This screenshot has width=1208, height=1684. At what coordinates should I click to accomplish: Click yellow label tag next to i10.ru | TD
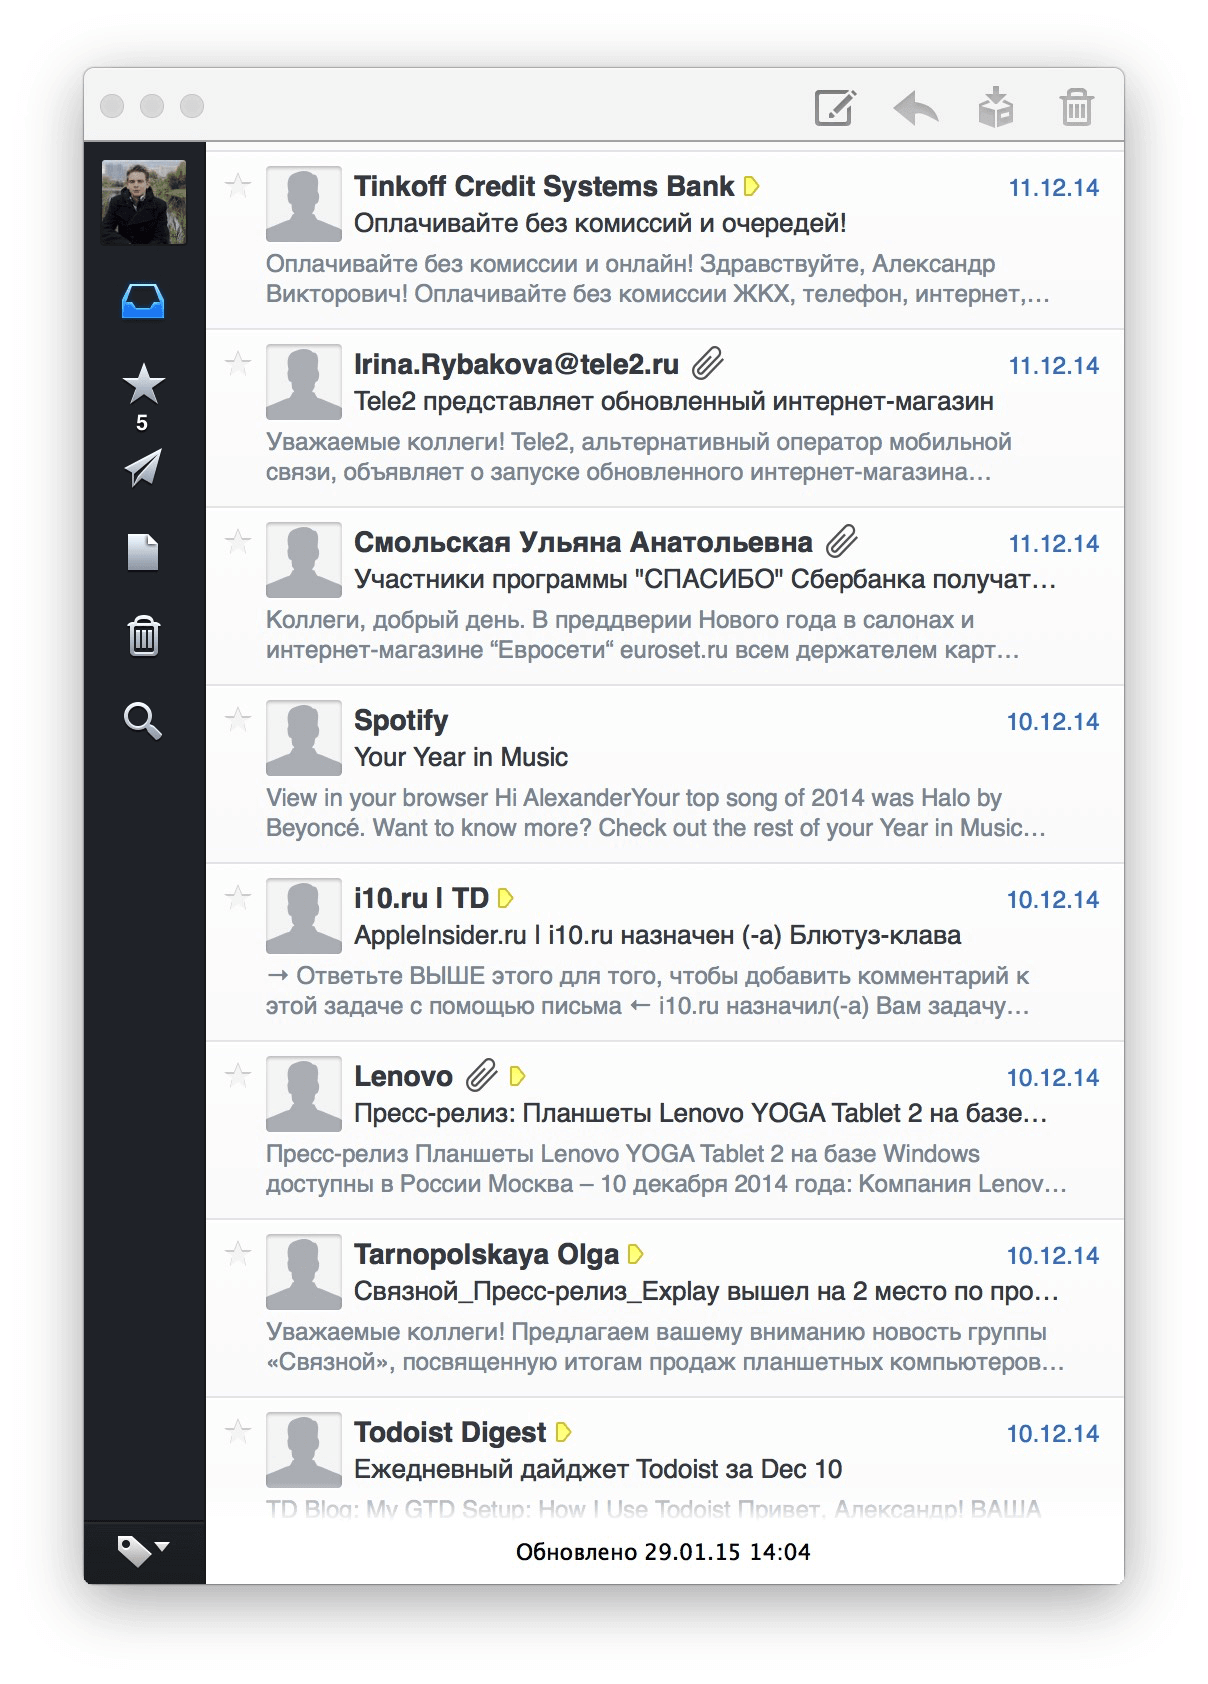506,898
